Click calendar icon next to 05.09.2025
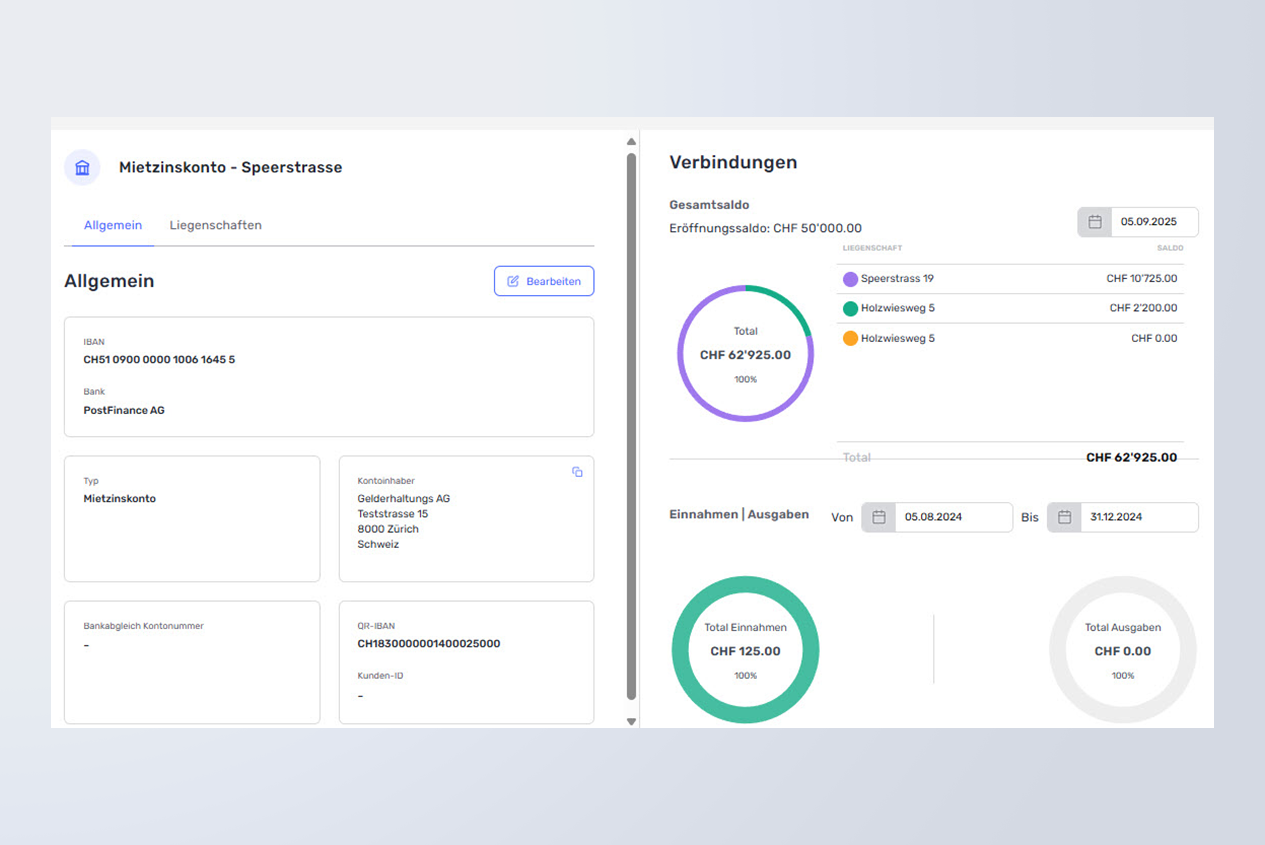This screenshot has height=845, width=1265. 1094,222
